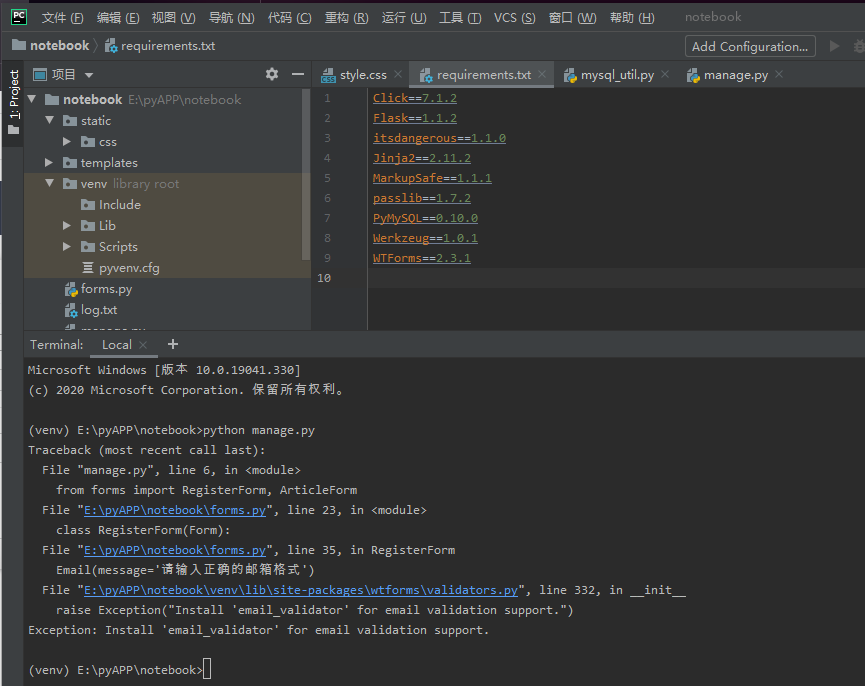Open the validators.py link in traceback
This screenshot has height=686, width=865.
pyautogui.click(x=301, y=590)
